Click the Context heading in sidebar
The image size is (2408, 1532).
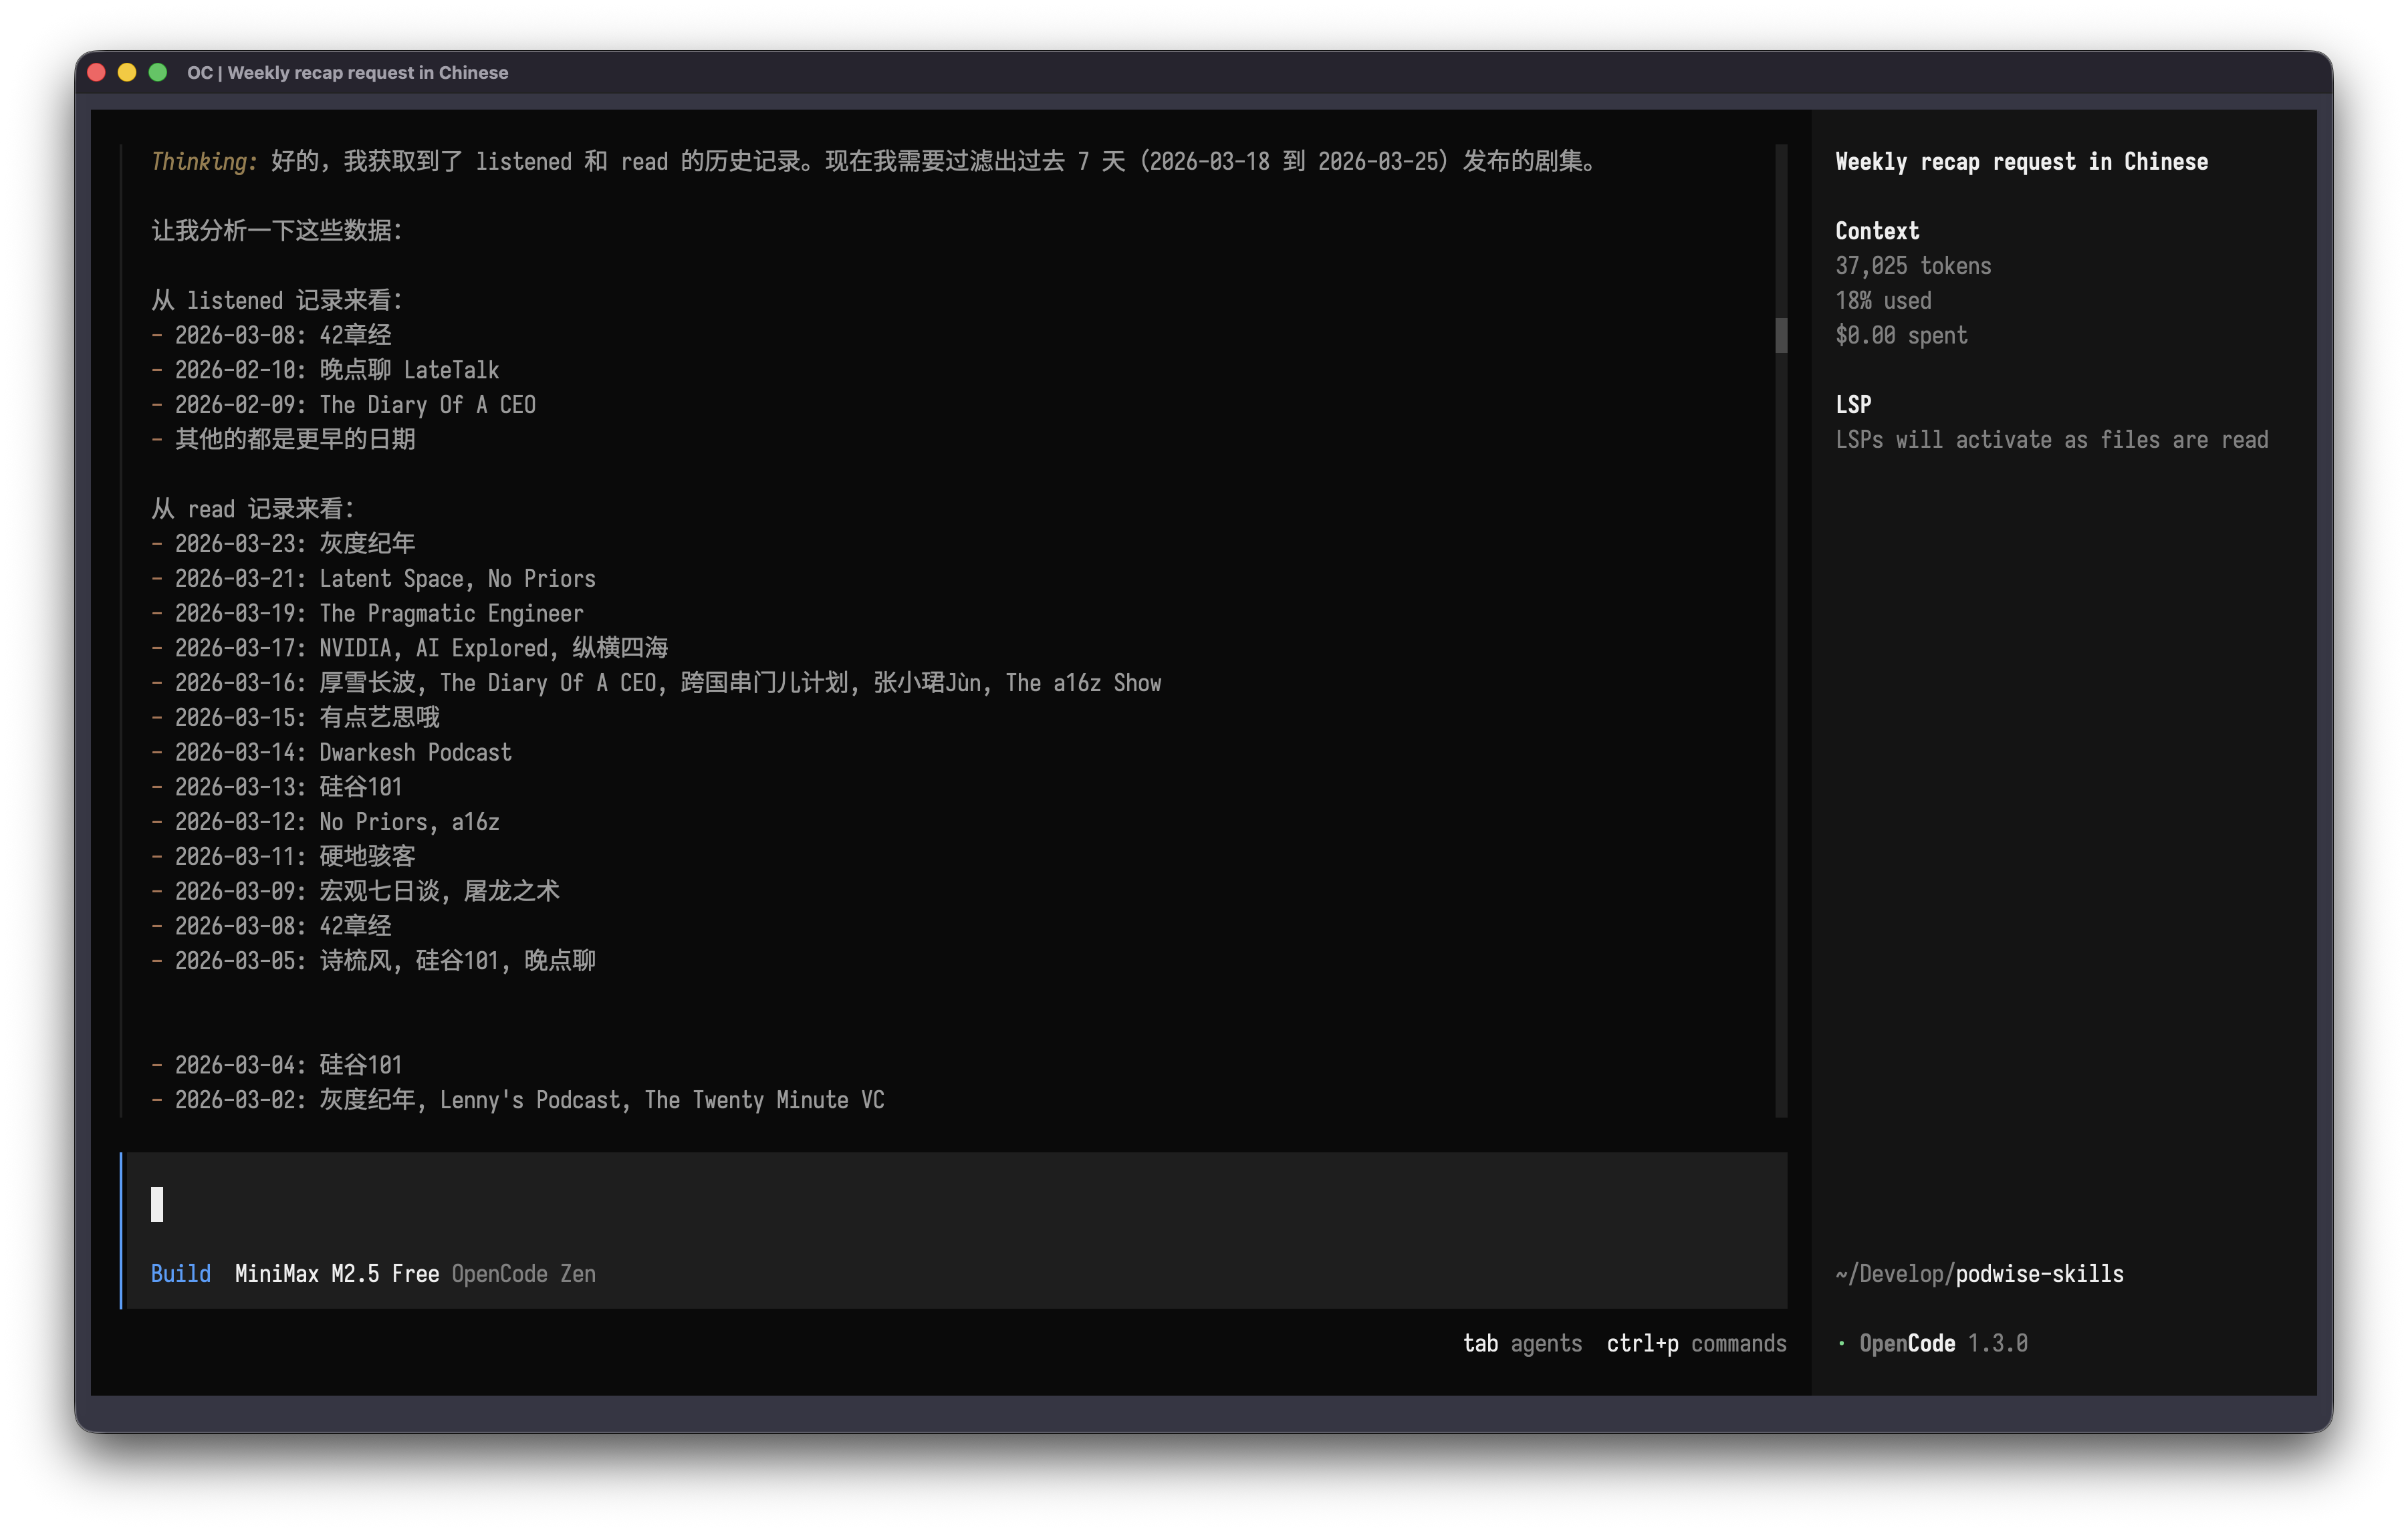pos(1877,231)
